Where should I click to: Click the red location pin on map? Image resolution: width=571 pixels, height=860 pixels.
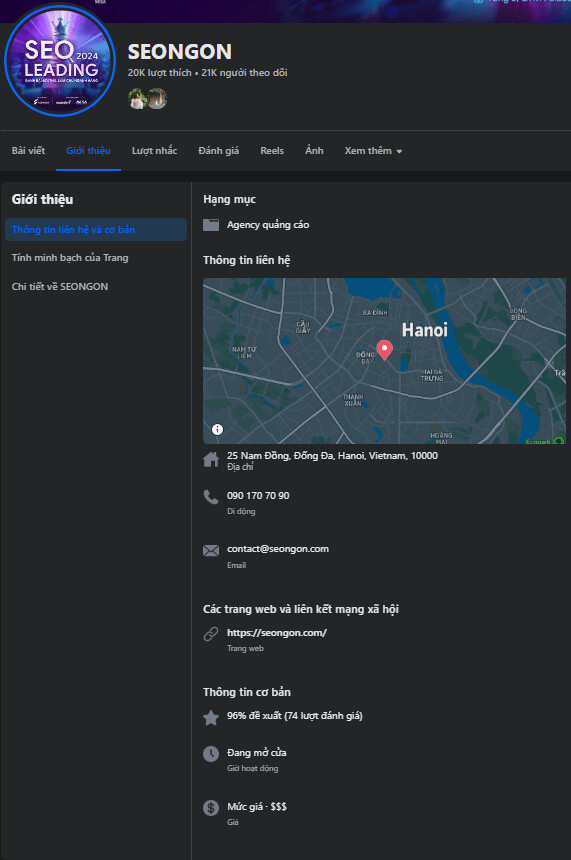pyautogui.click(x=385, y=349)
